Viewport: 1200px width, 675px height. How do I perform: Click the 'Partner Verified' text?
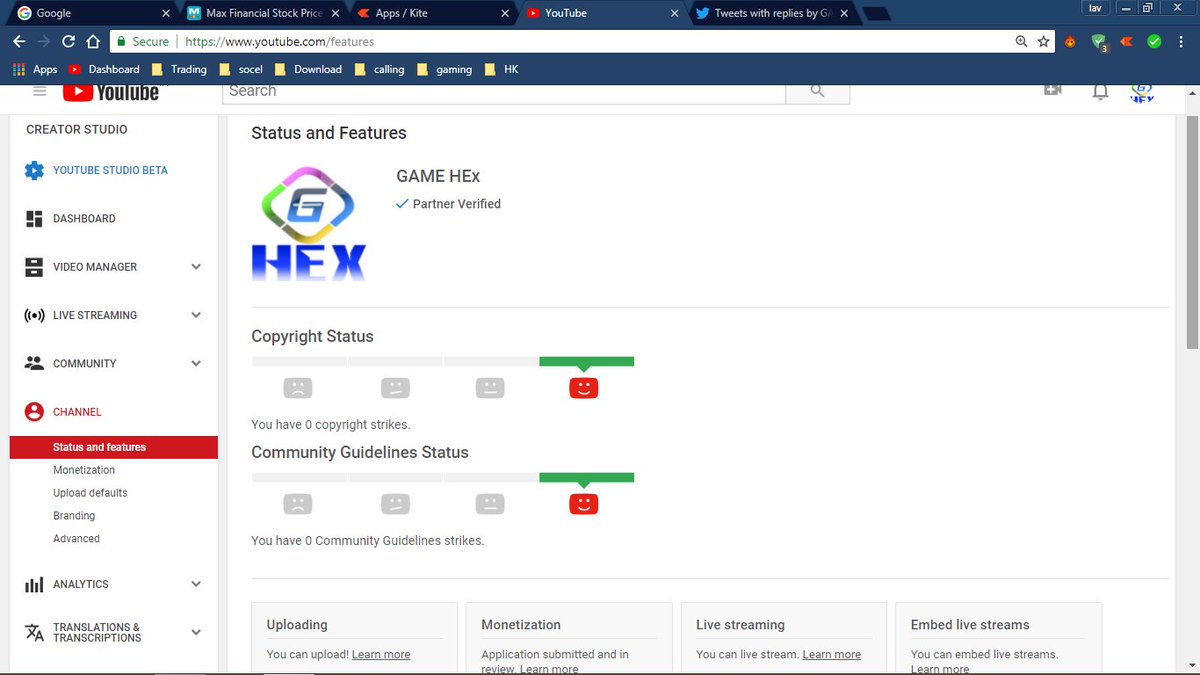(456, 204)
